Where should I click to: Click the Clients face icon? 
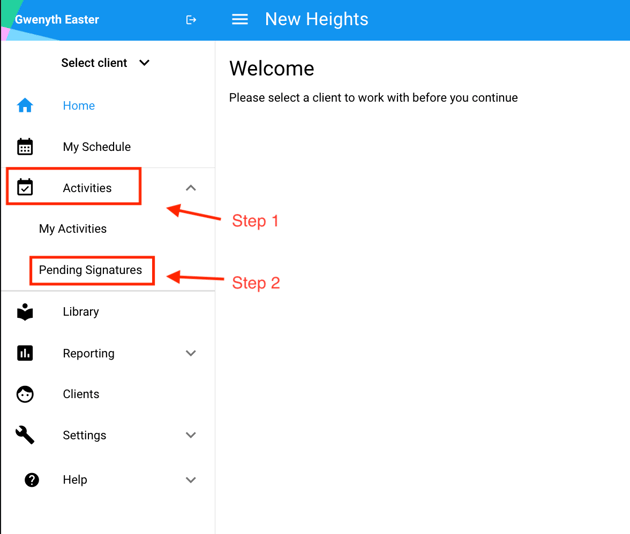25,394
